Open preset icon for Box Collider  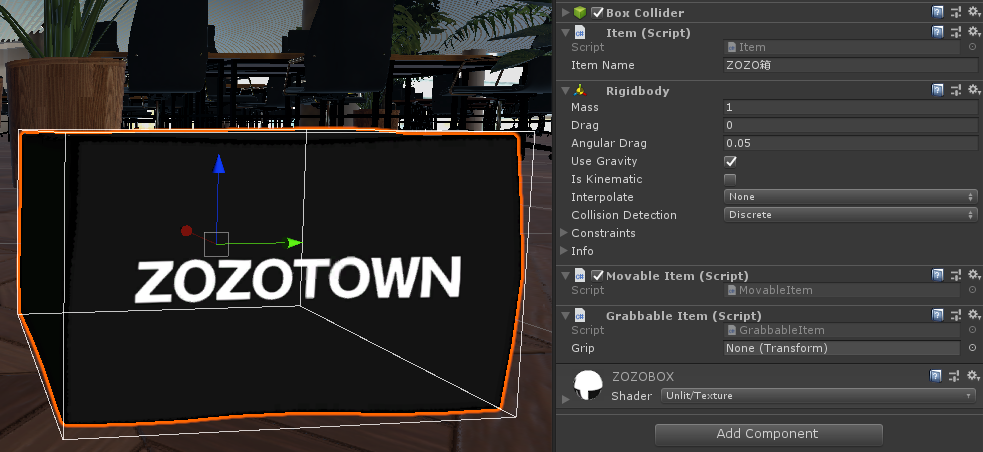tap(955, 12)
